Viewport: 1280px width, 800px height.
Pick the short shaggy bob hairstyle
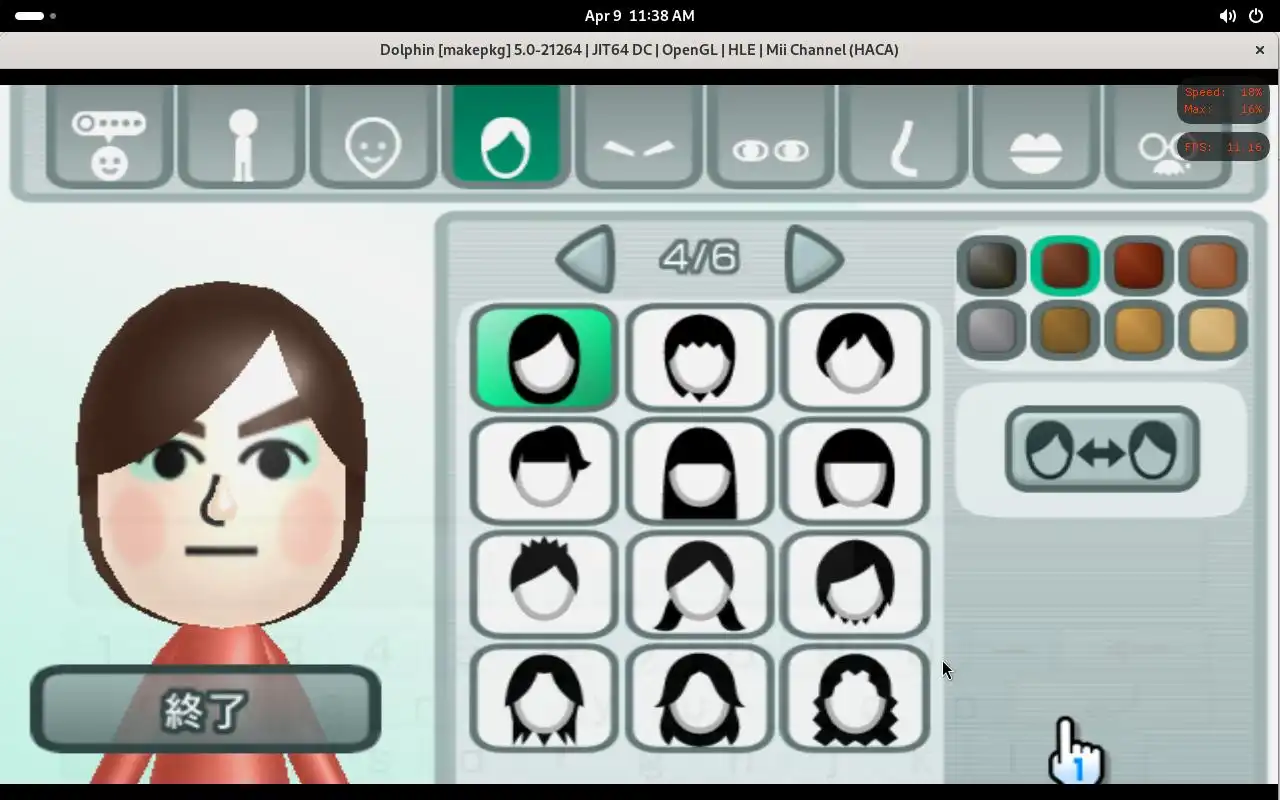click(854, 584)
